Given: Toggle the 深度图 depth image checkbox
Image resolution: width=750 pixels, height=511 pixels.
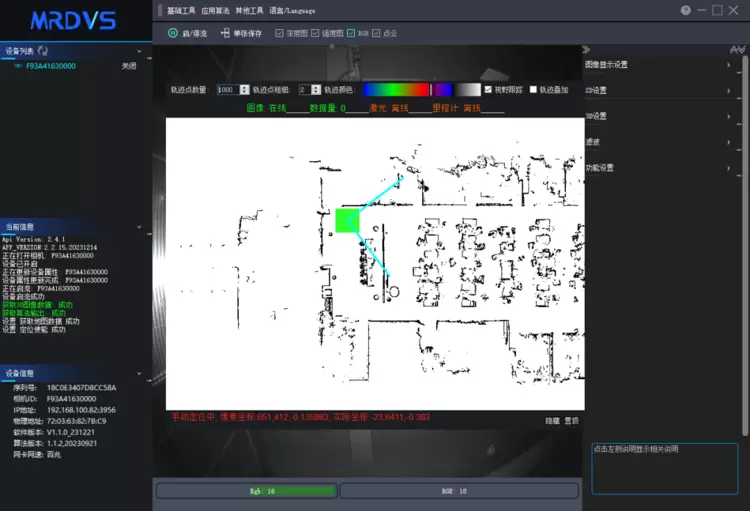Looking at the screenshot, I should coord(279,33).
